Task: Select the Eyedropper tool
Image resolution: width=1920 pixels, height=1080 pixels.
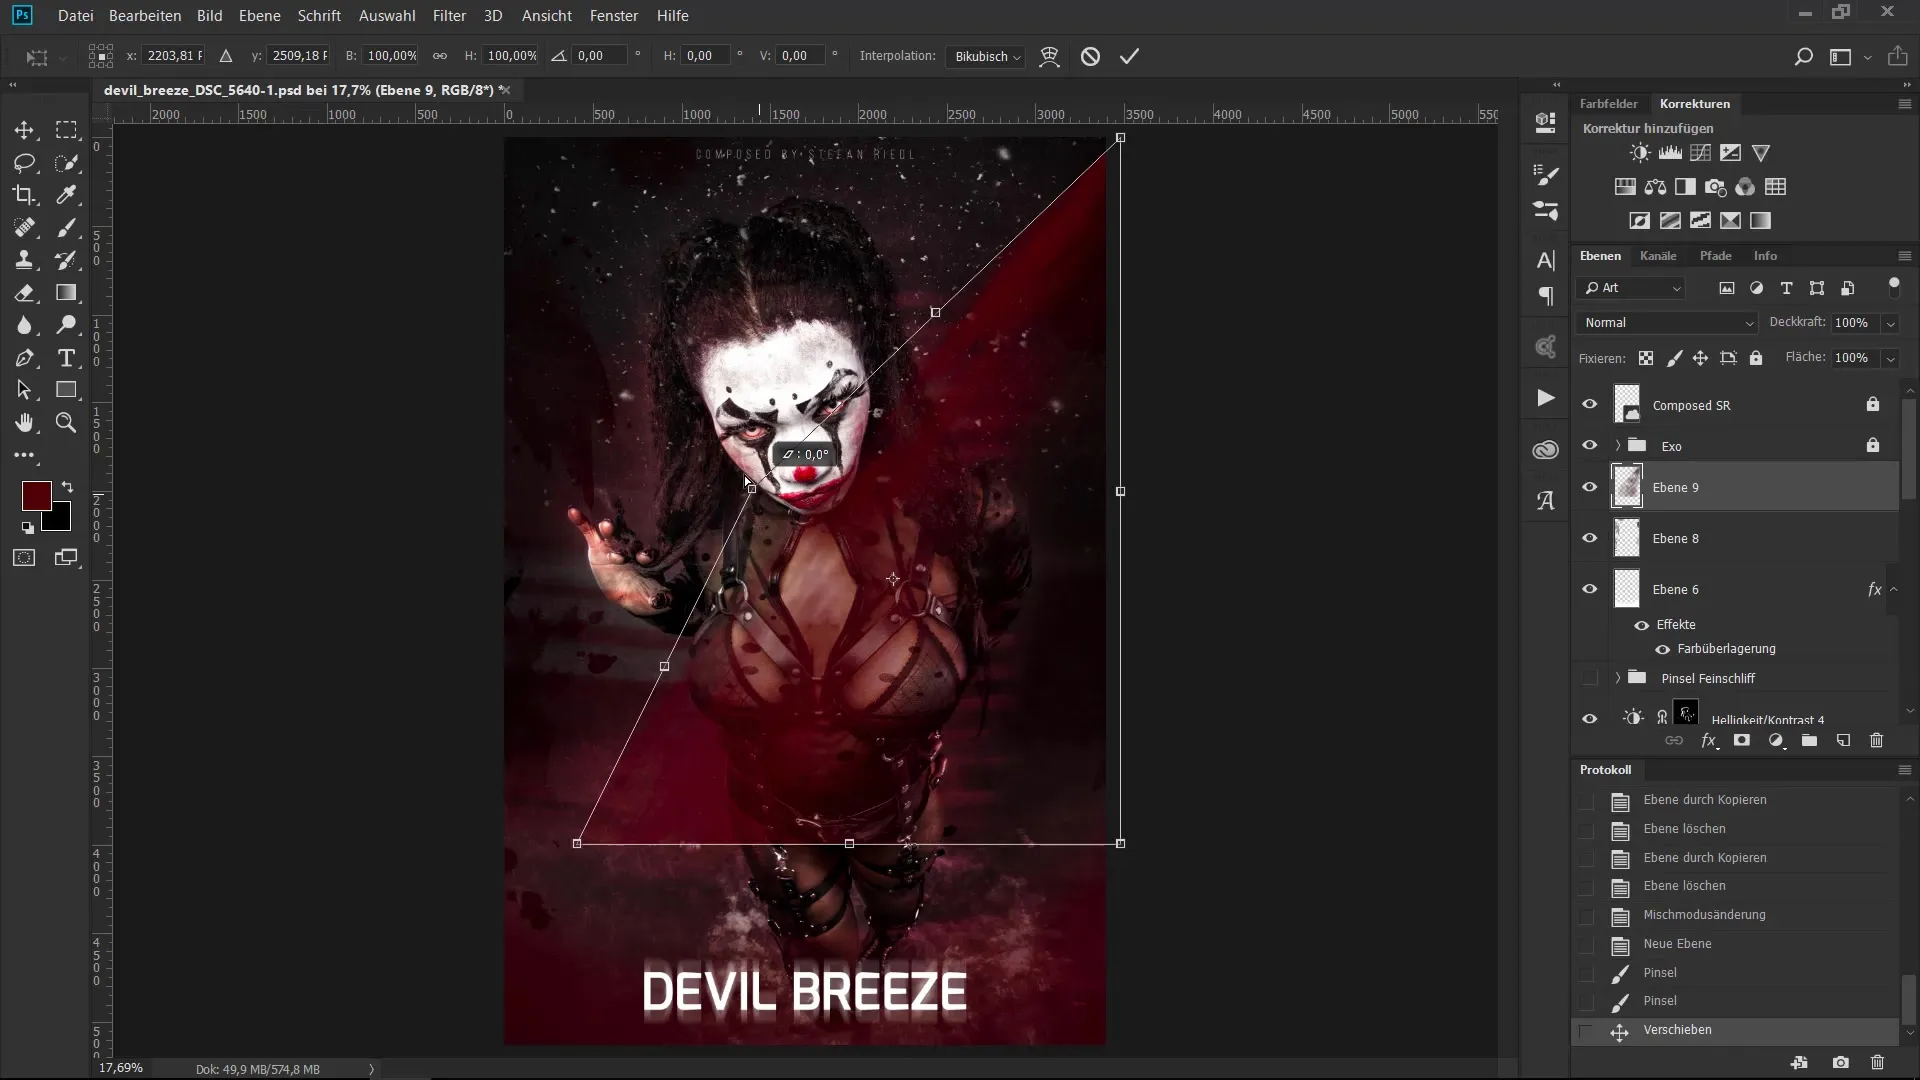Action: pyautogui.click(x=66, y=195)
